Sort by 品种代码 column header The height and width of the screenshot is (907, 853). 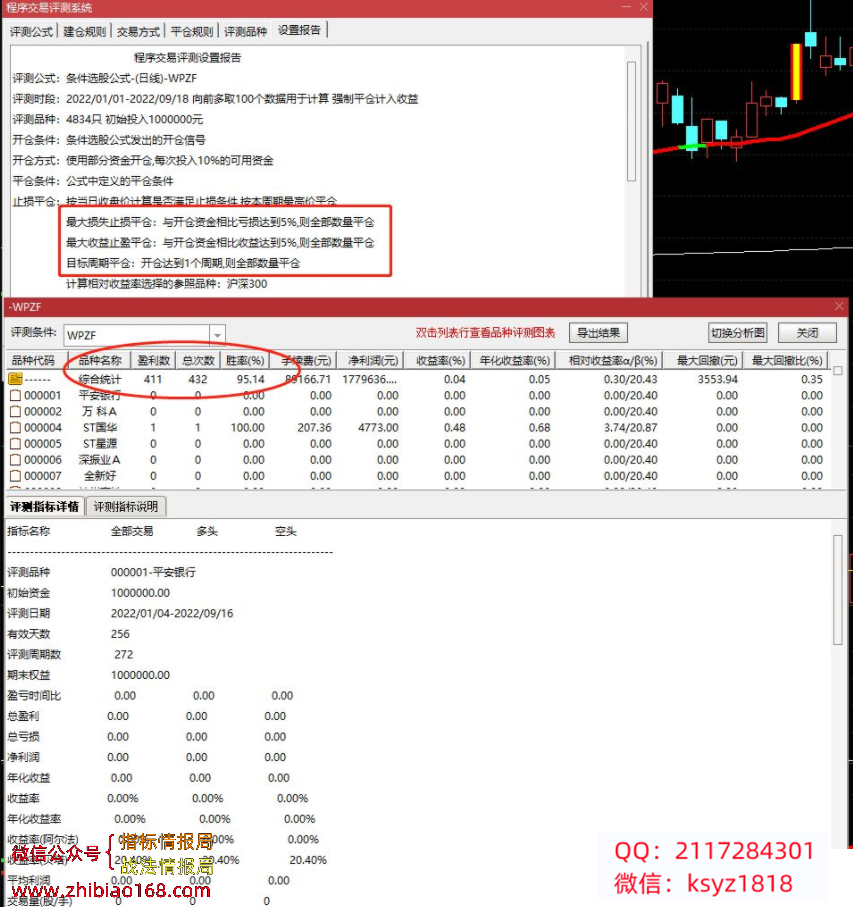click(x=36, y=361)
